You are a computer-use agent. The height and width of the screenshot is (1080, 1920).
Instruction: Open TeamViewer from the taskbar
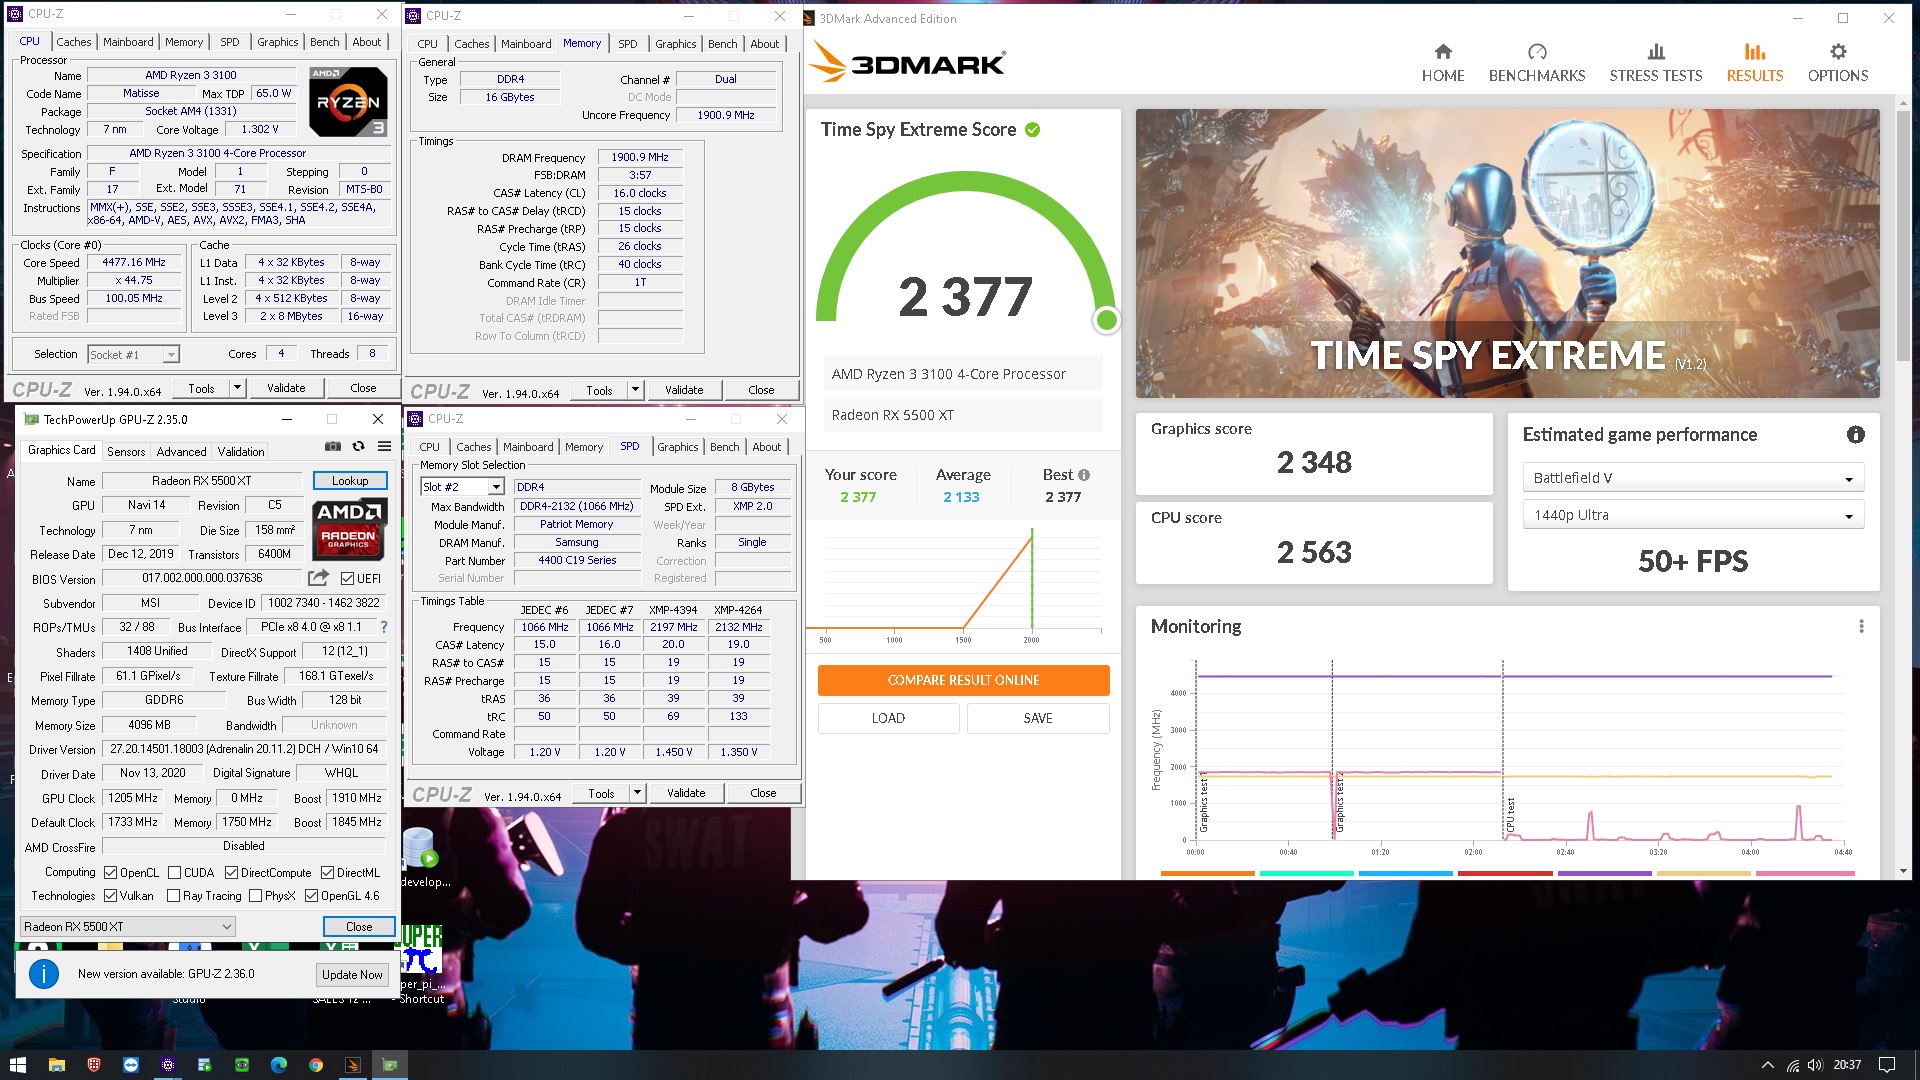click(131, 1065)
